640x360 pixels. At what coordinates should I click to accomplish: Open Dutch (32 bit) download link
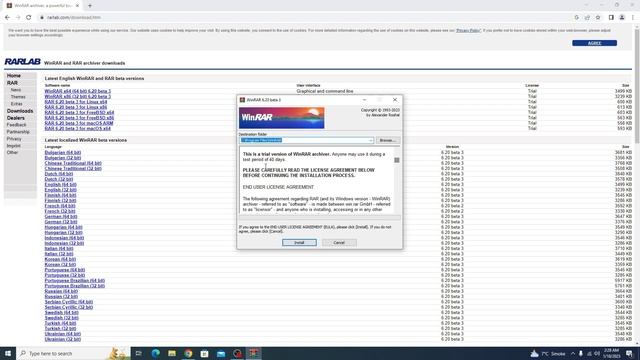pos(59,179)
